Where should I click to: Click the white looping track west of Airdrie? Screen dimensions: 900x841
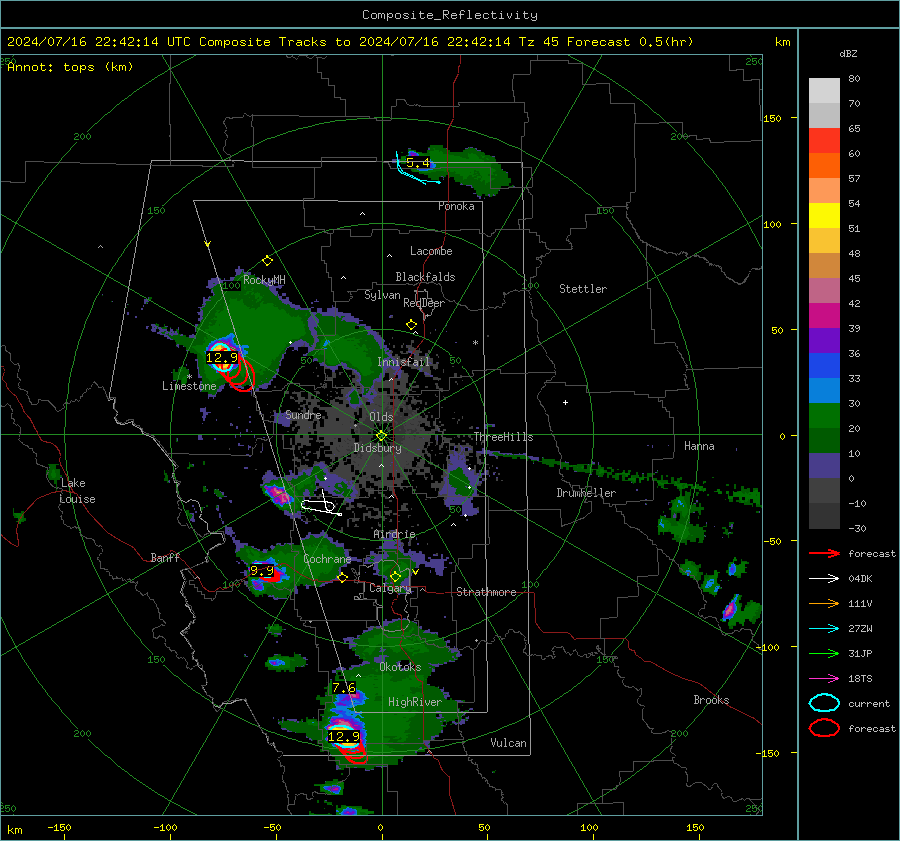tap(319, 506)
